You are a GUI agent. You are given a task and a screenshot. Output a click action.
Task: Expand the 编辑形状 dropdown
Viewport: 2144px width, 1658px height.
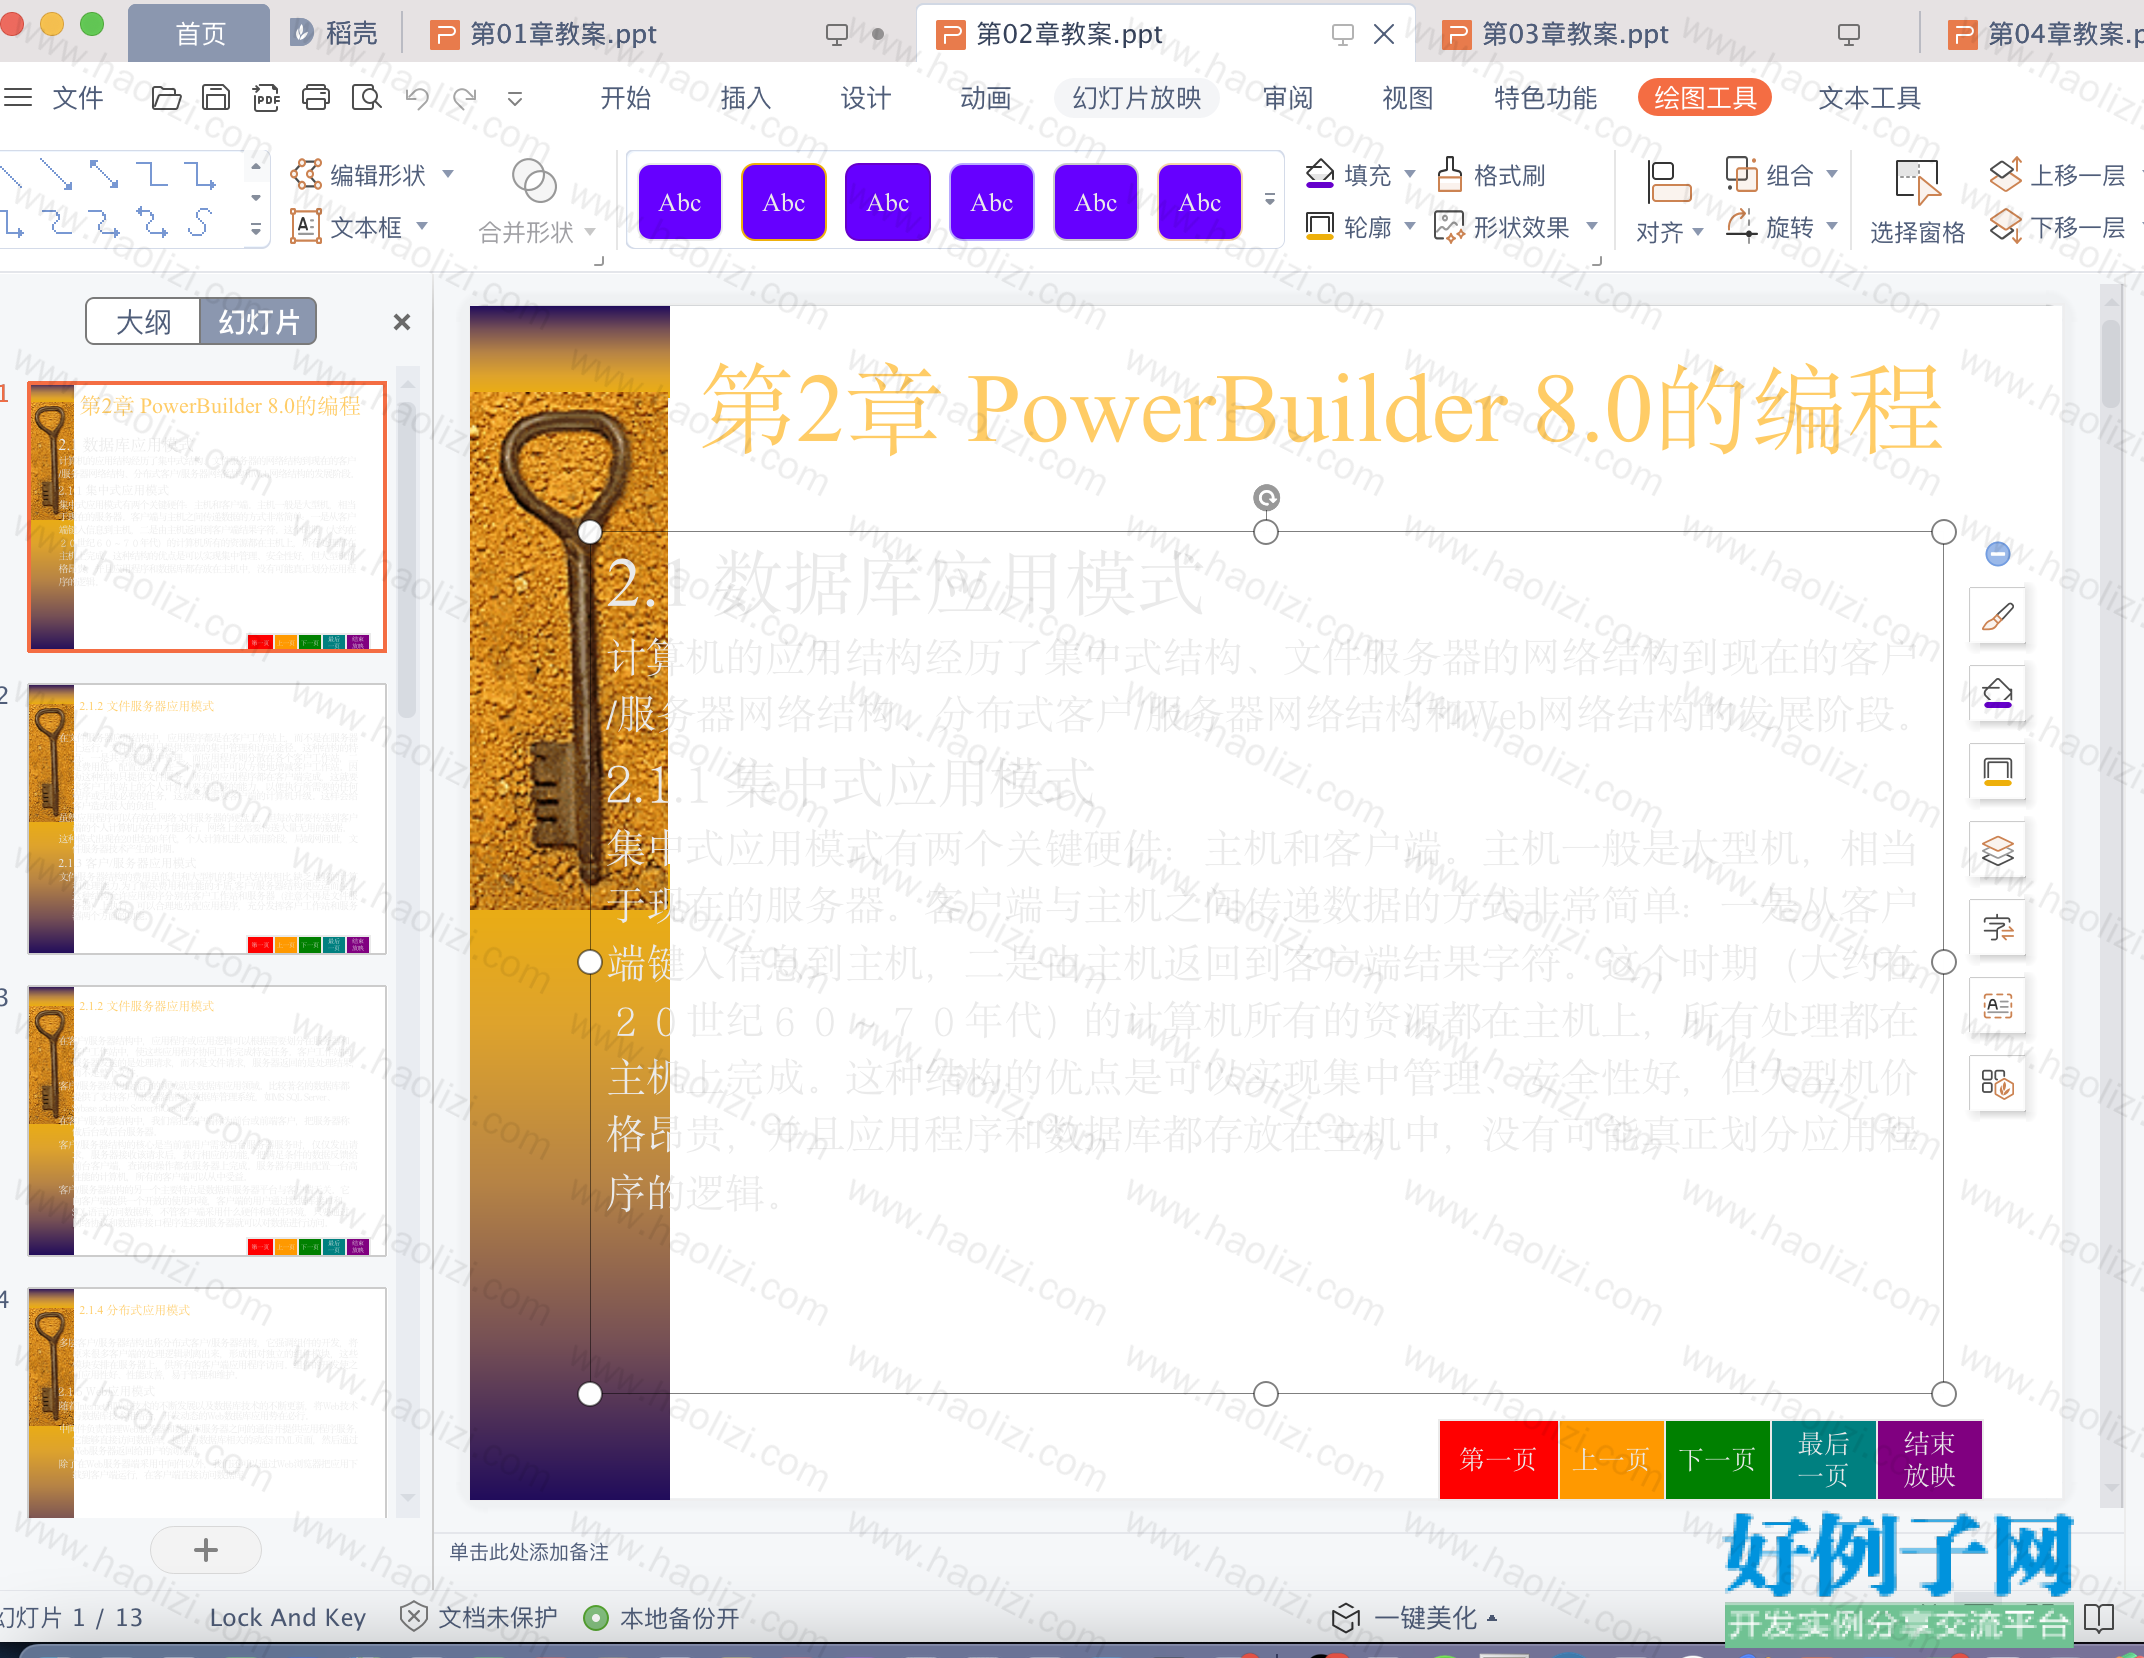coord(448,174)
